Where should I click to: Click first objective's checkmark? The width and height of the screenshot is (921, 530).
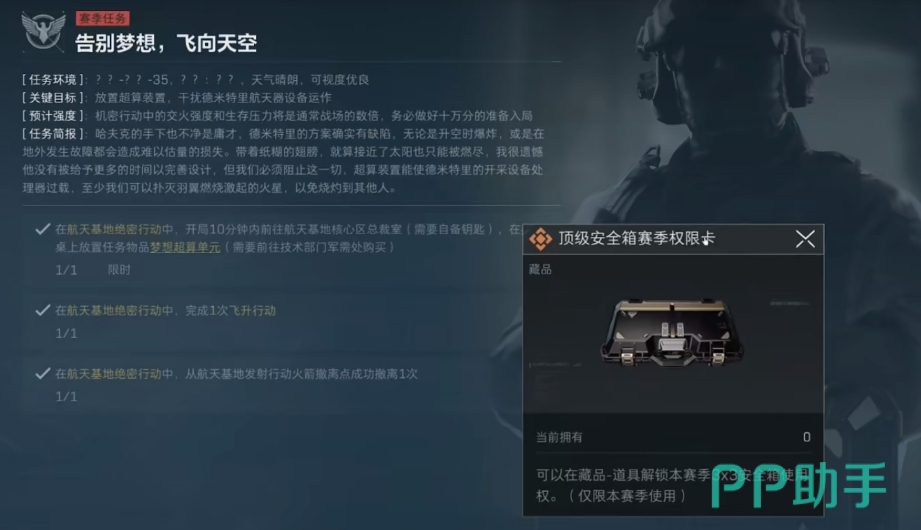click(42, 229)
